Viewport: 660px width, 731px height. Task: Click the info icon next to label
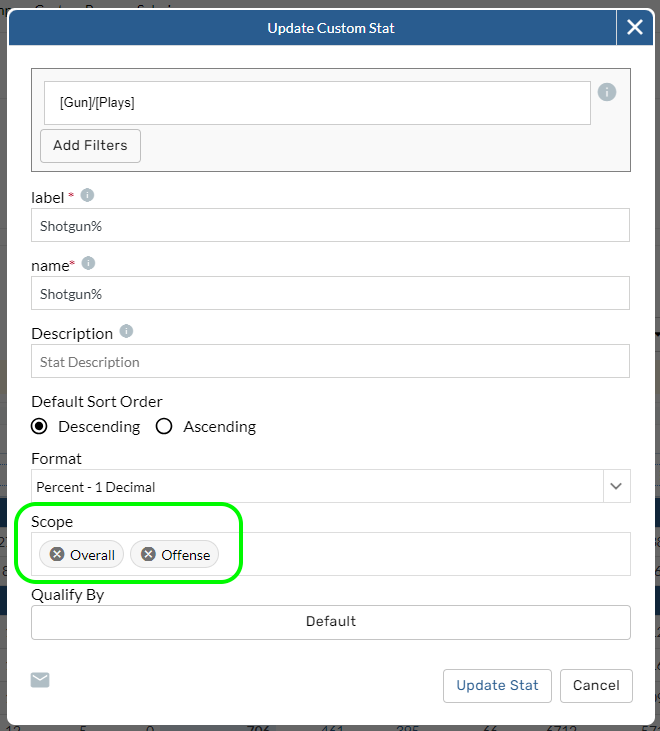(x=87, y=195)
